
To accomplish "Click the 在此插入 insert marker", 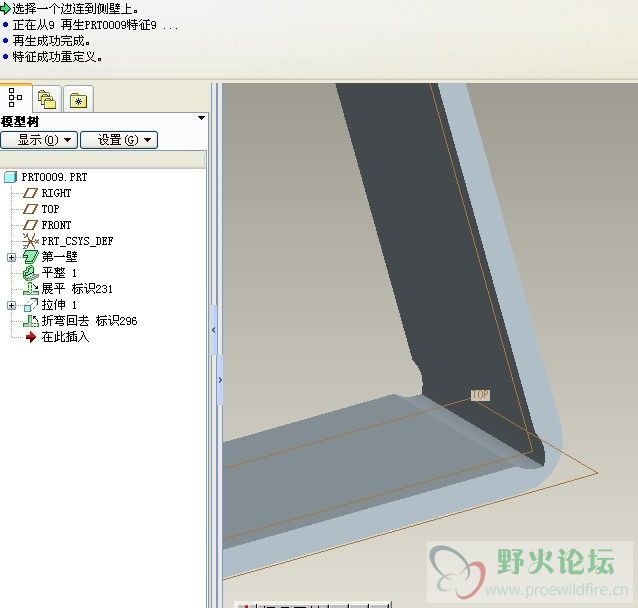I will (x=65, y=337).
